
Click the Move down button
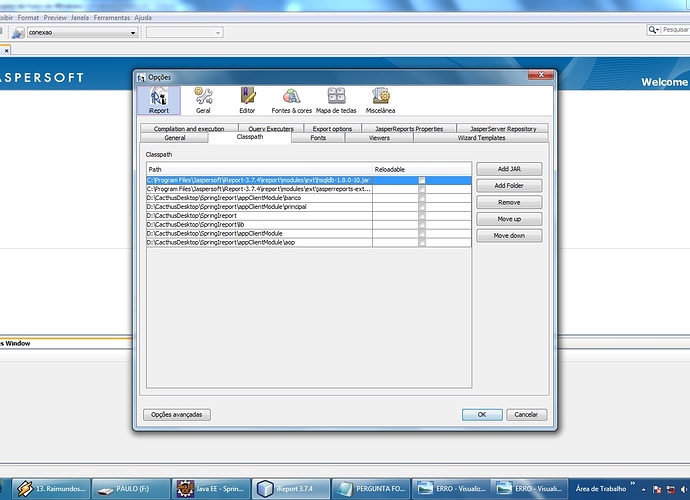(x=509, y=236)
